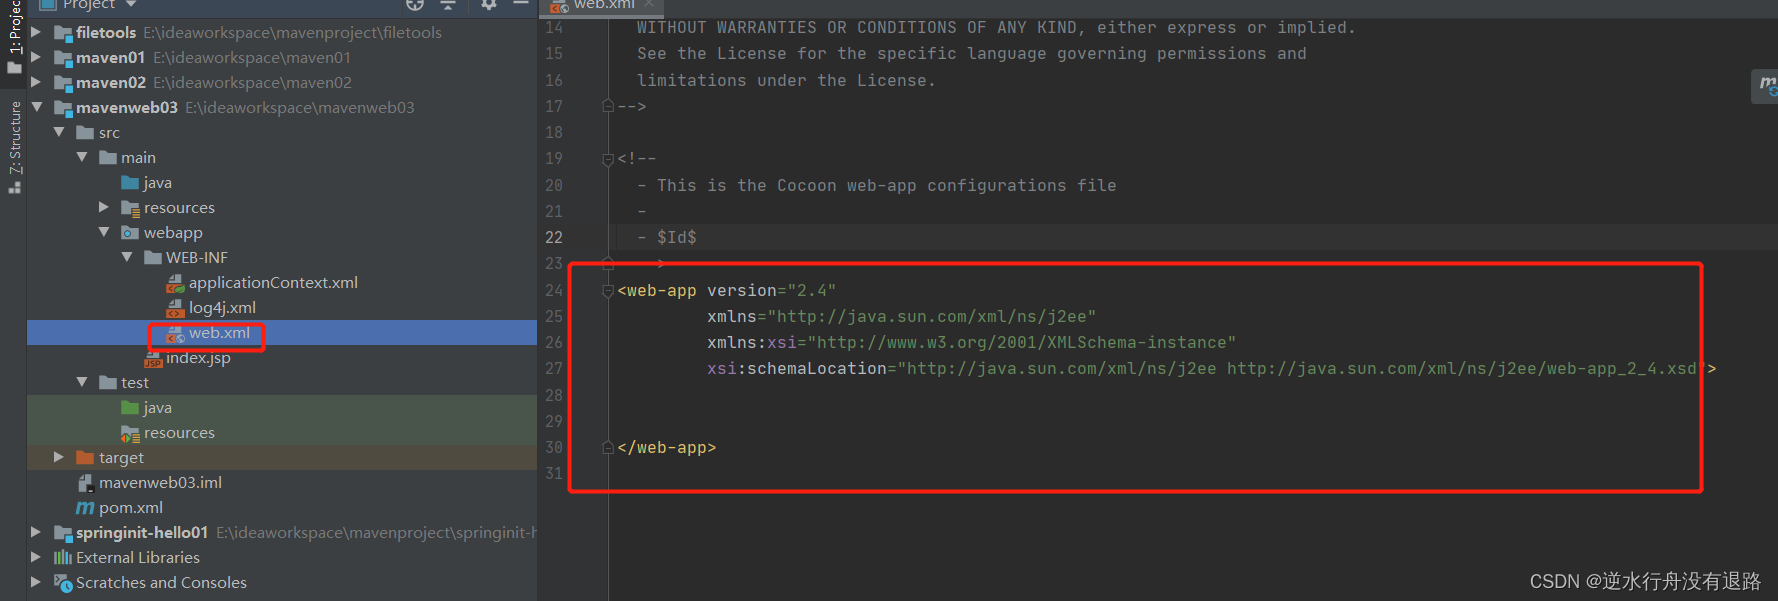Fold the web-app tag at line 24
This screenshot has width=1778, height=601.
tap(608, 291)
